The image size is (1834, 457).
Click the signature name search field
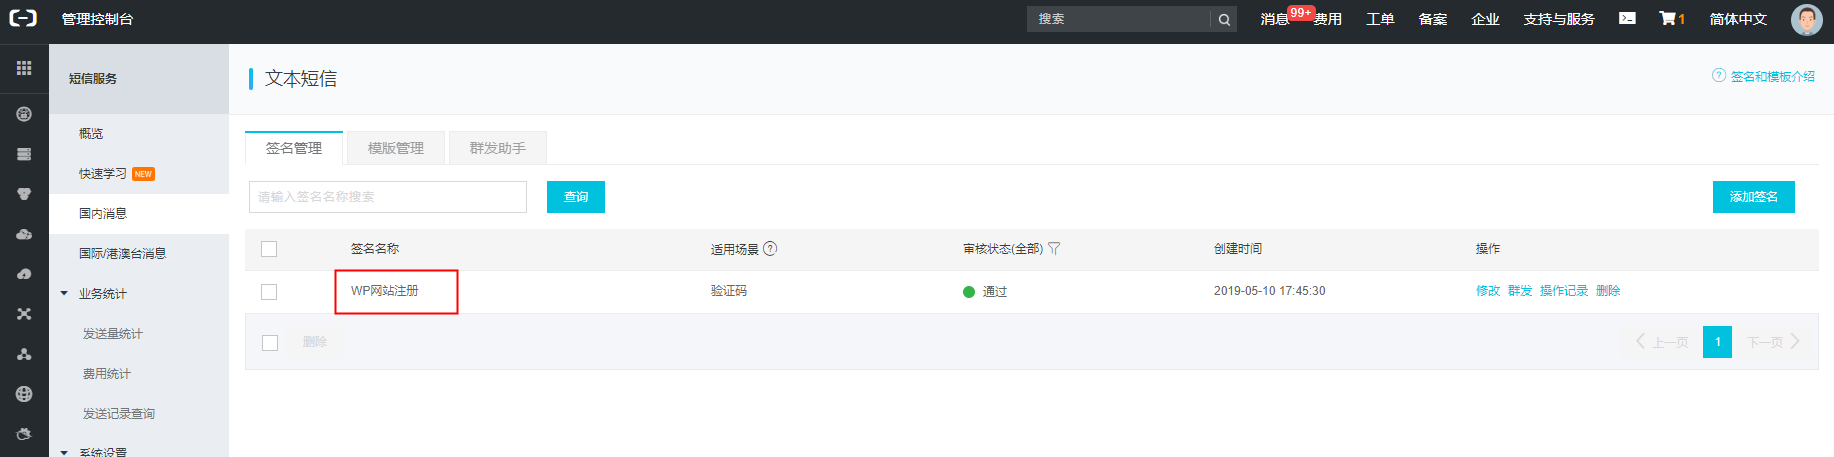click(x=388, y=197)
